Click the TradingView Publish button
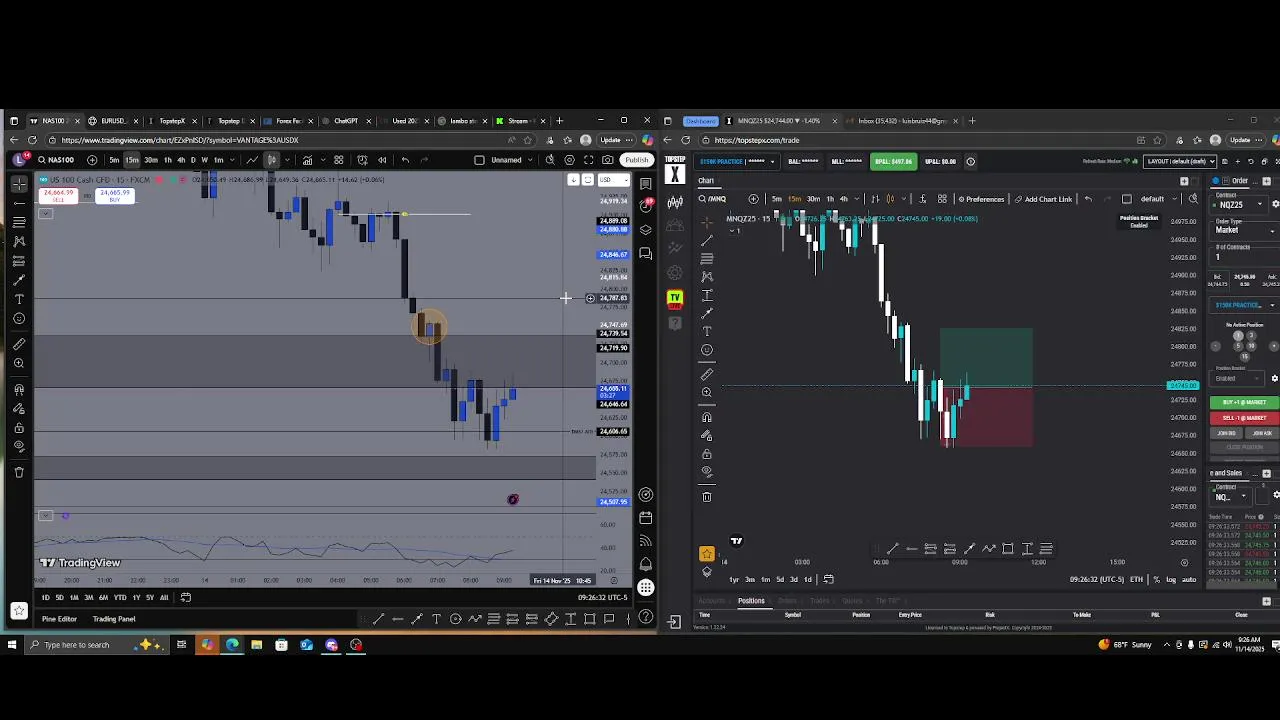 [x=636, y=160]
